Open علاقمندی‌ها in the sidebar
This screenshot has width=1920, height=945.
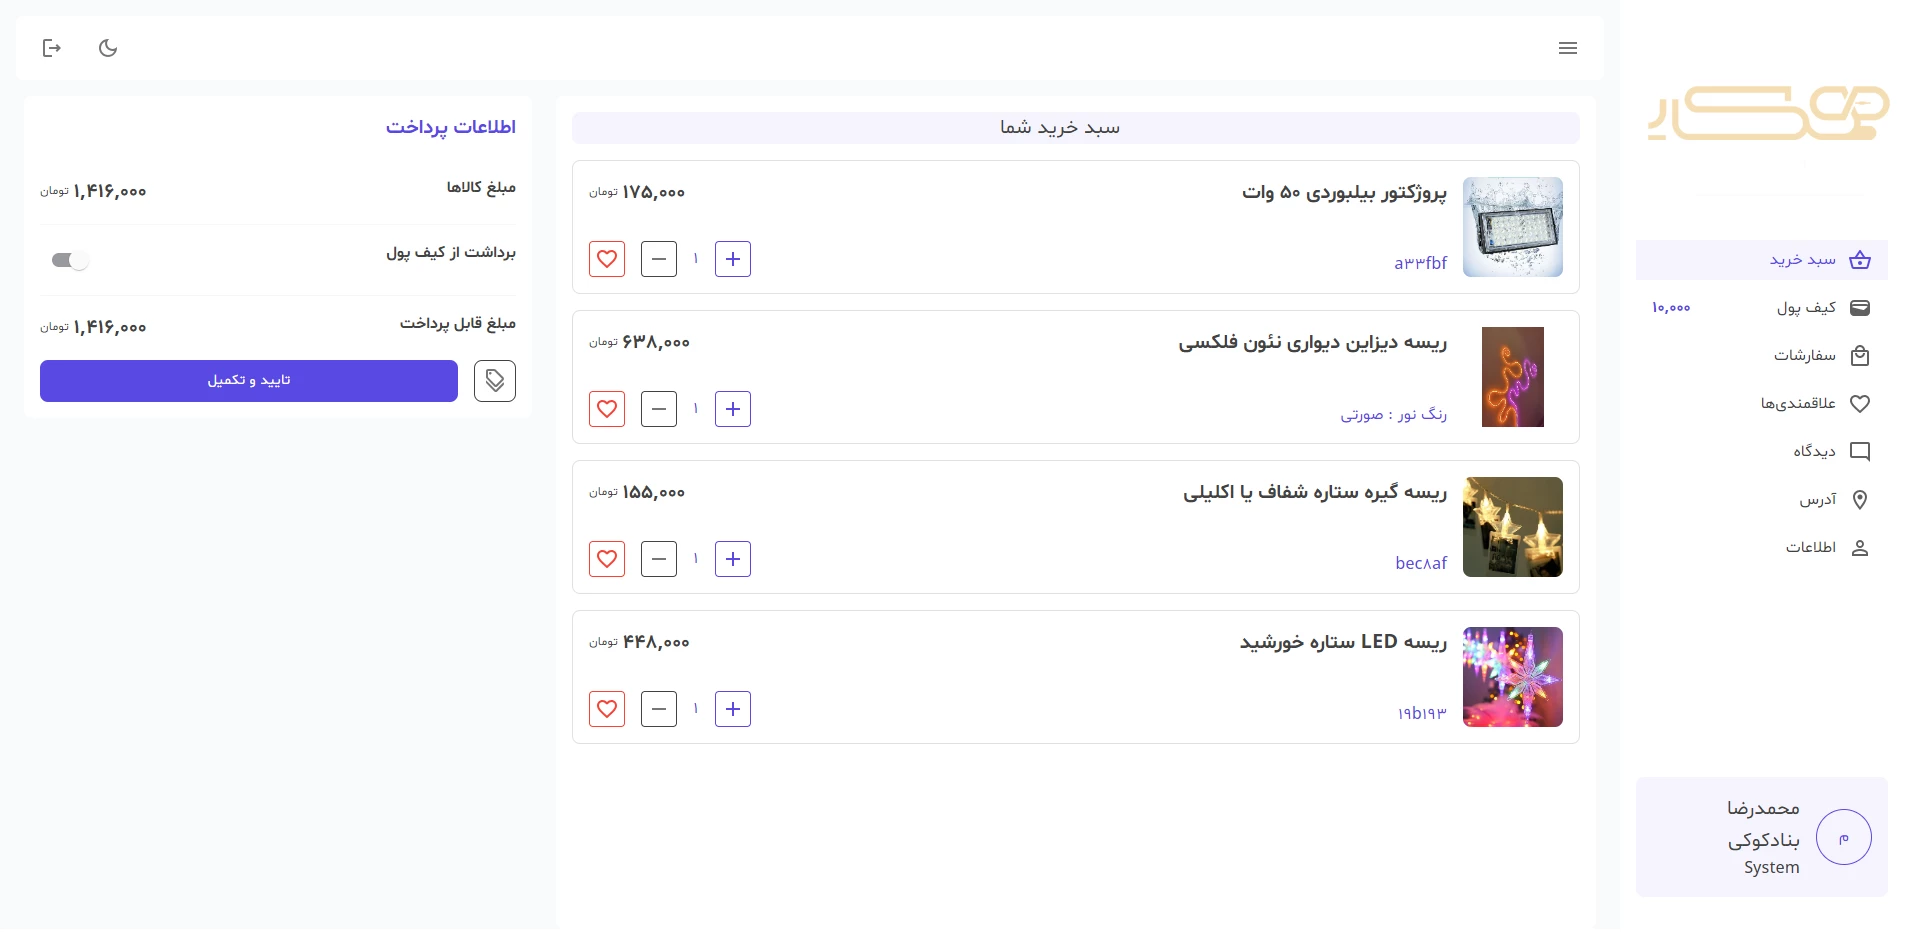click(1762, 404)
